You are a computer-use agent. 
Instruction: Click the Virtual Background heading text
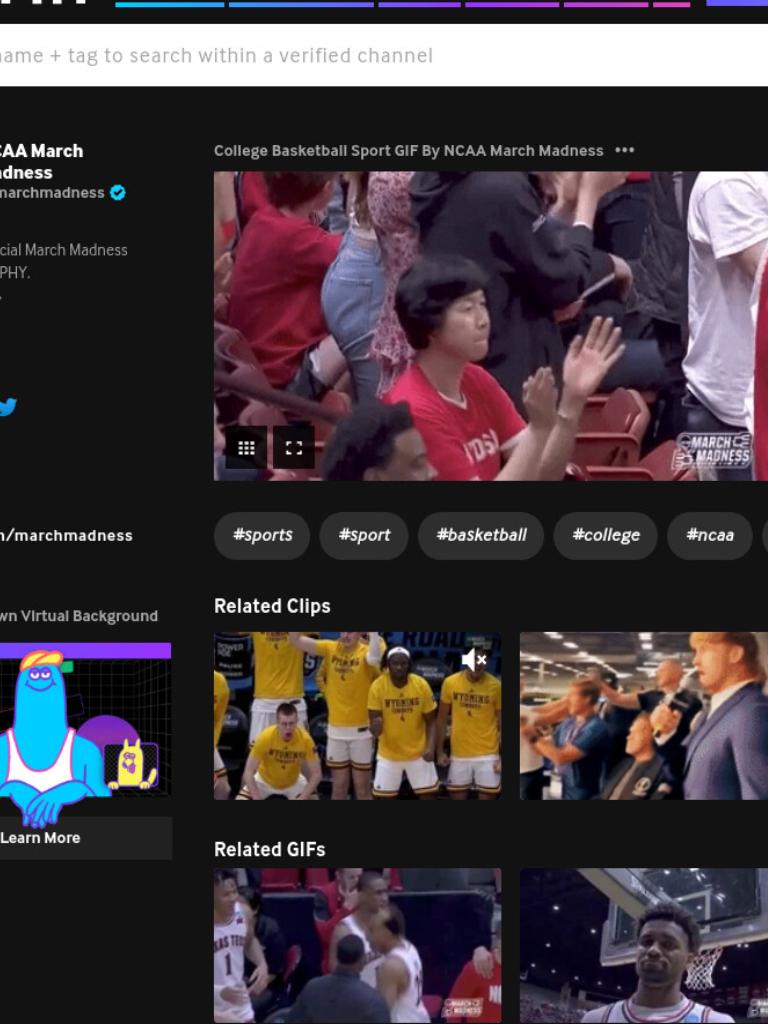pyautogui.click(x=79, y=616)
